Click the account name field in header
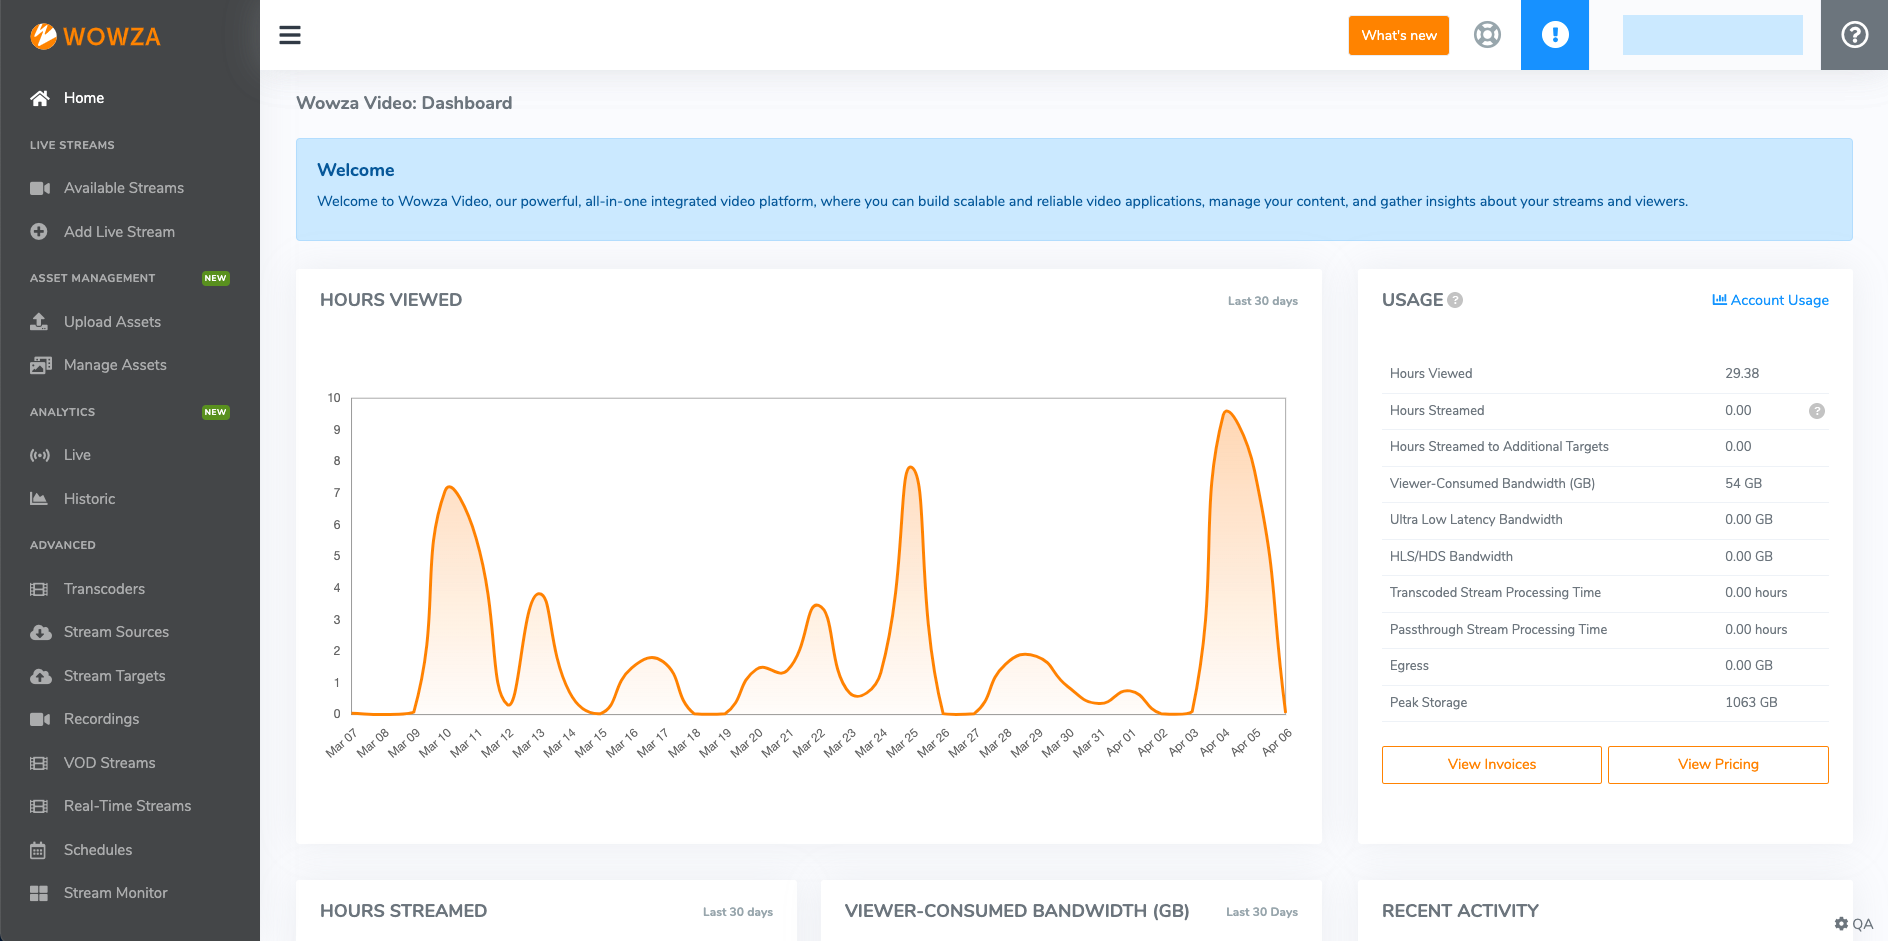Image resolution: width=1888 pixels, height=941 pixels. point(1713,35)
